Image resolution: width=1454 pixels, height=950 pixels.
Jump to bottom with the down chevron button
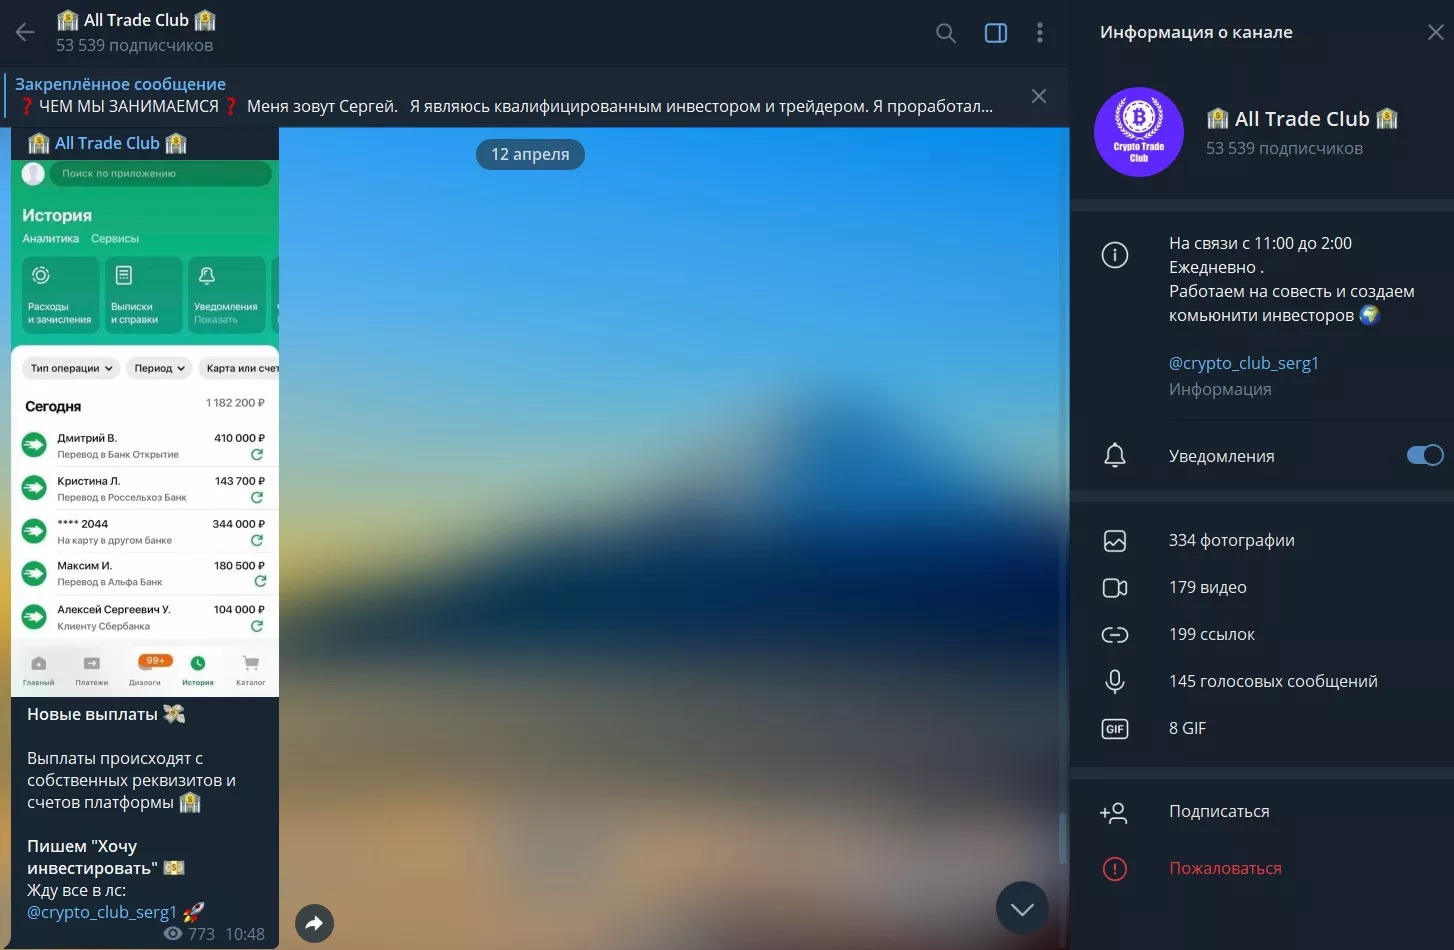1022,908
